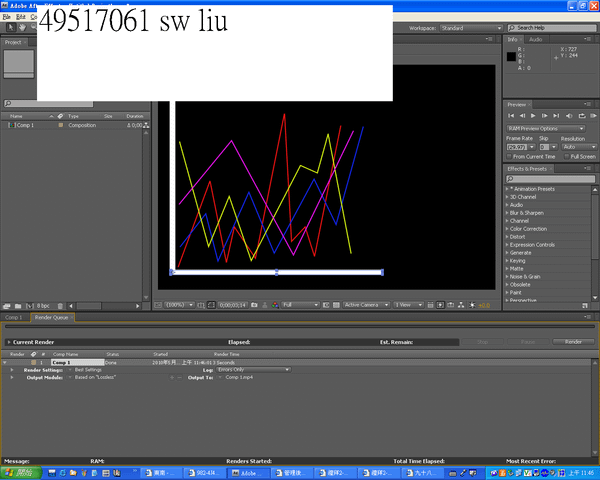
Task: Play the composition from Preview panel
Action: pyautogui.click(x=533, y=116)
